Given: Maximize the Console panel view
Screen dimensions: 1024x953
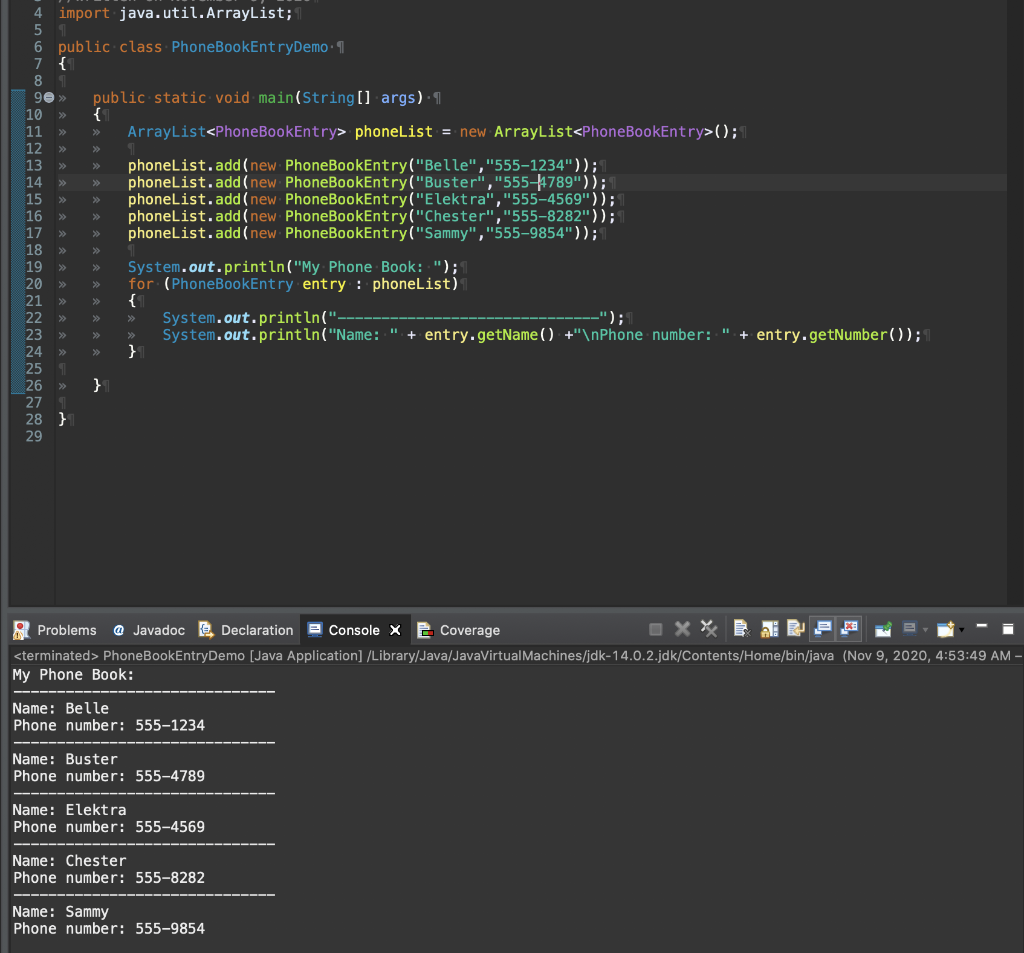Looking at the screenshot, I should pyautogui.click(x=1008, y=629).
